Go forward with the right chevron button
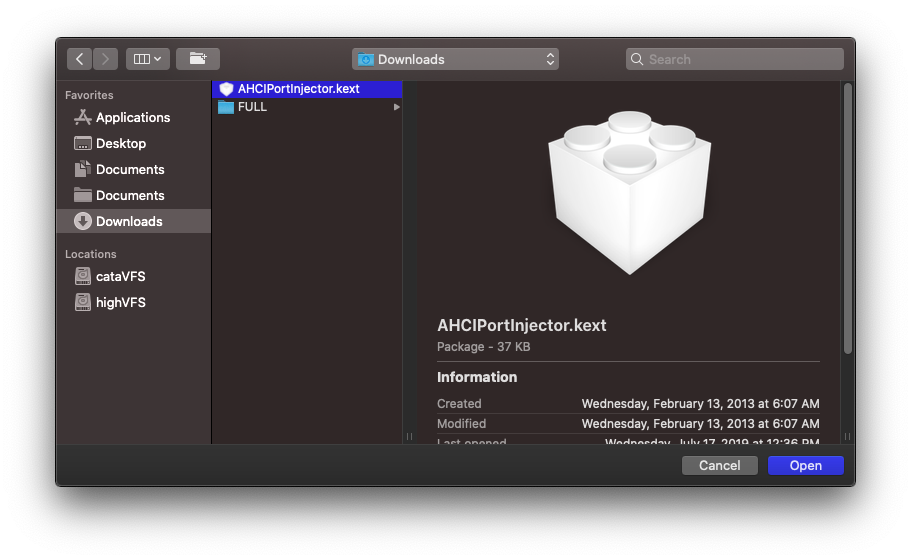The image size is (911, 560). tap(105, 59)
